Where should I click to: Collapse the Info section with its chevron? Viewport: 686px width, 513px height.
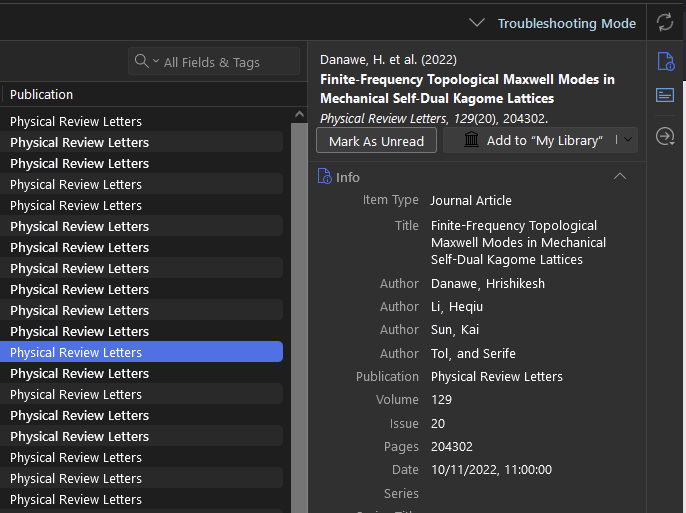[620, 176]
